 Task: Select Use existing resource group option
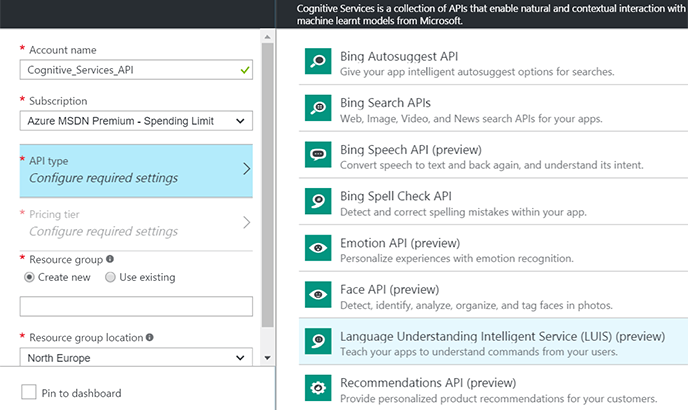(x=110, y=277)
